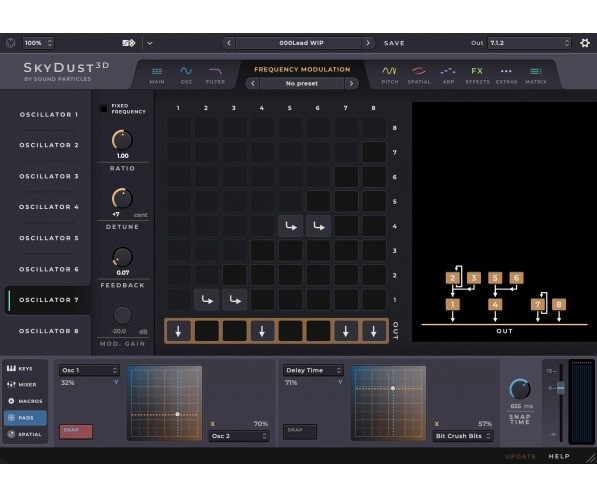Screen dimensions: 597x497
Task: Toggle oscillator 7 OUT arrow cell
Action: [346, 331]
